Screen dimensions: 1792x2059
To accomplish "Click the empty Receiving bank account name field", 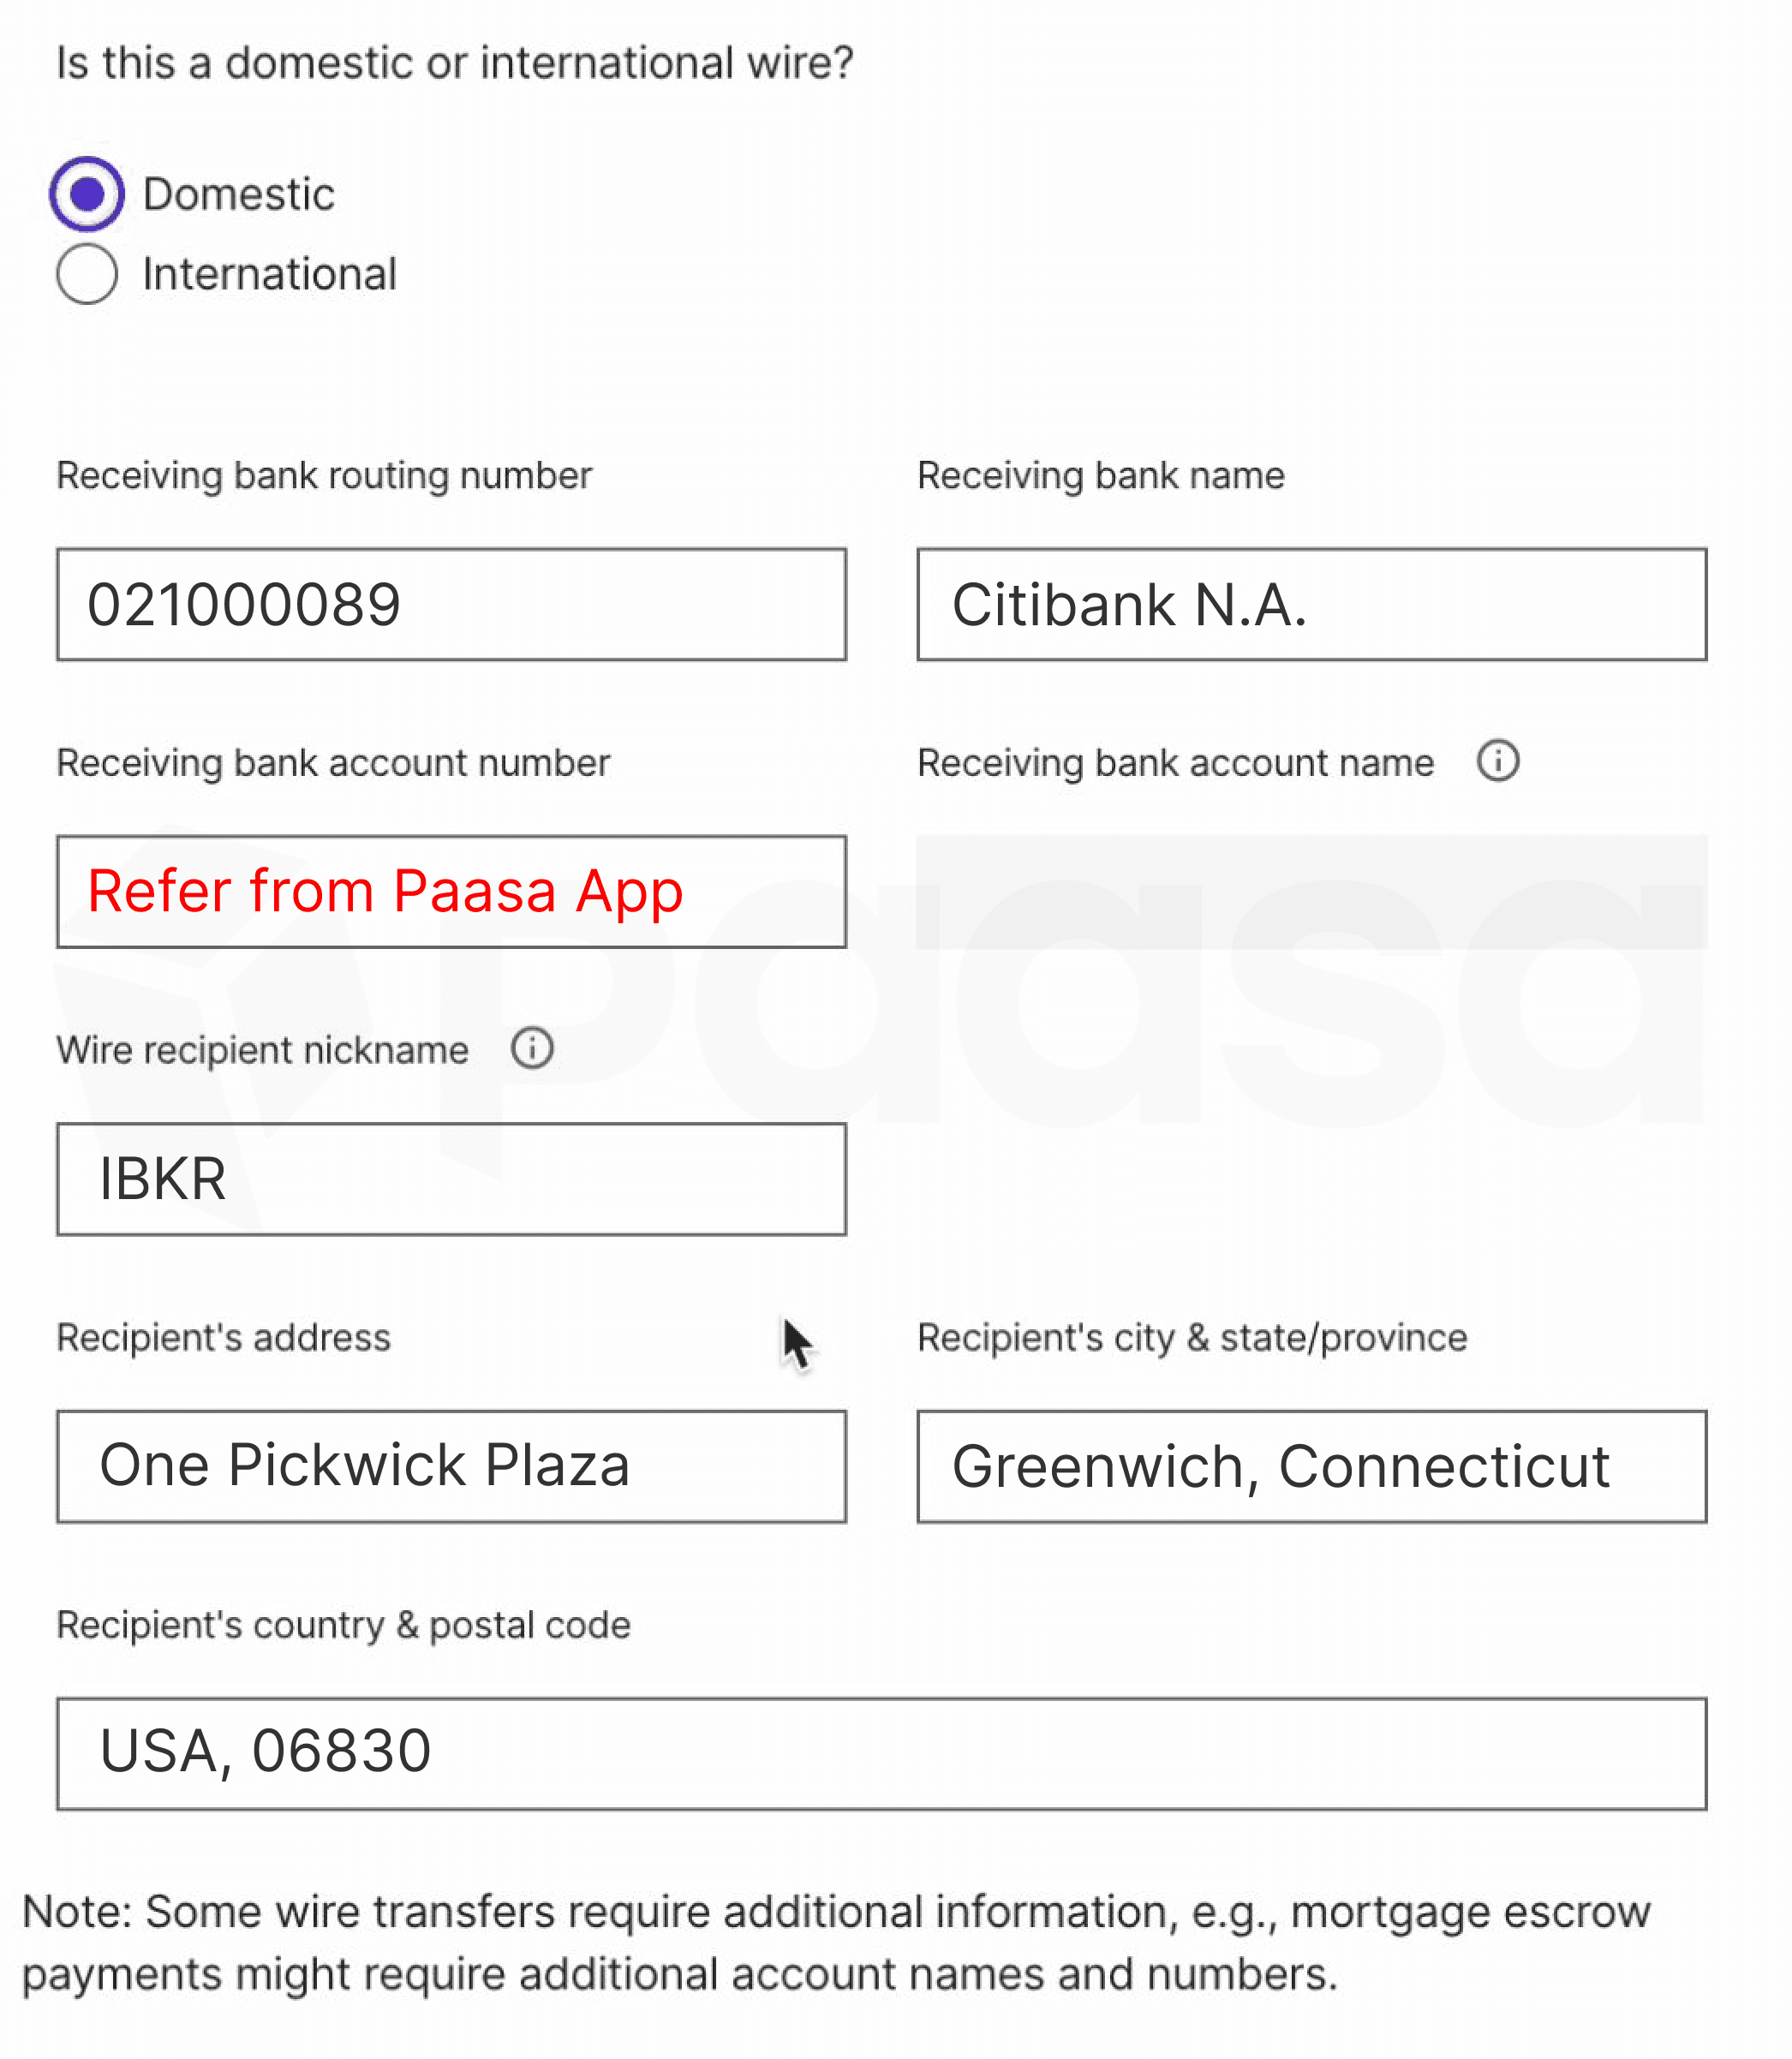I will 1311,891.
